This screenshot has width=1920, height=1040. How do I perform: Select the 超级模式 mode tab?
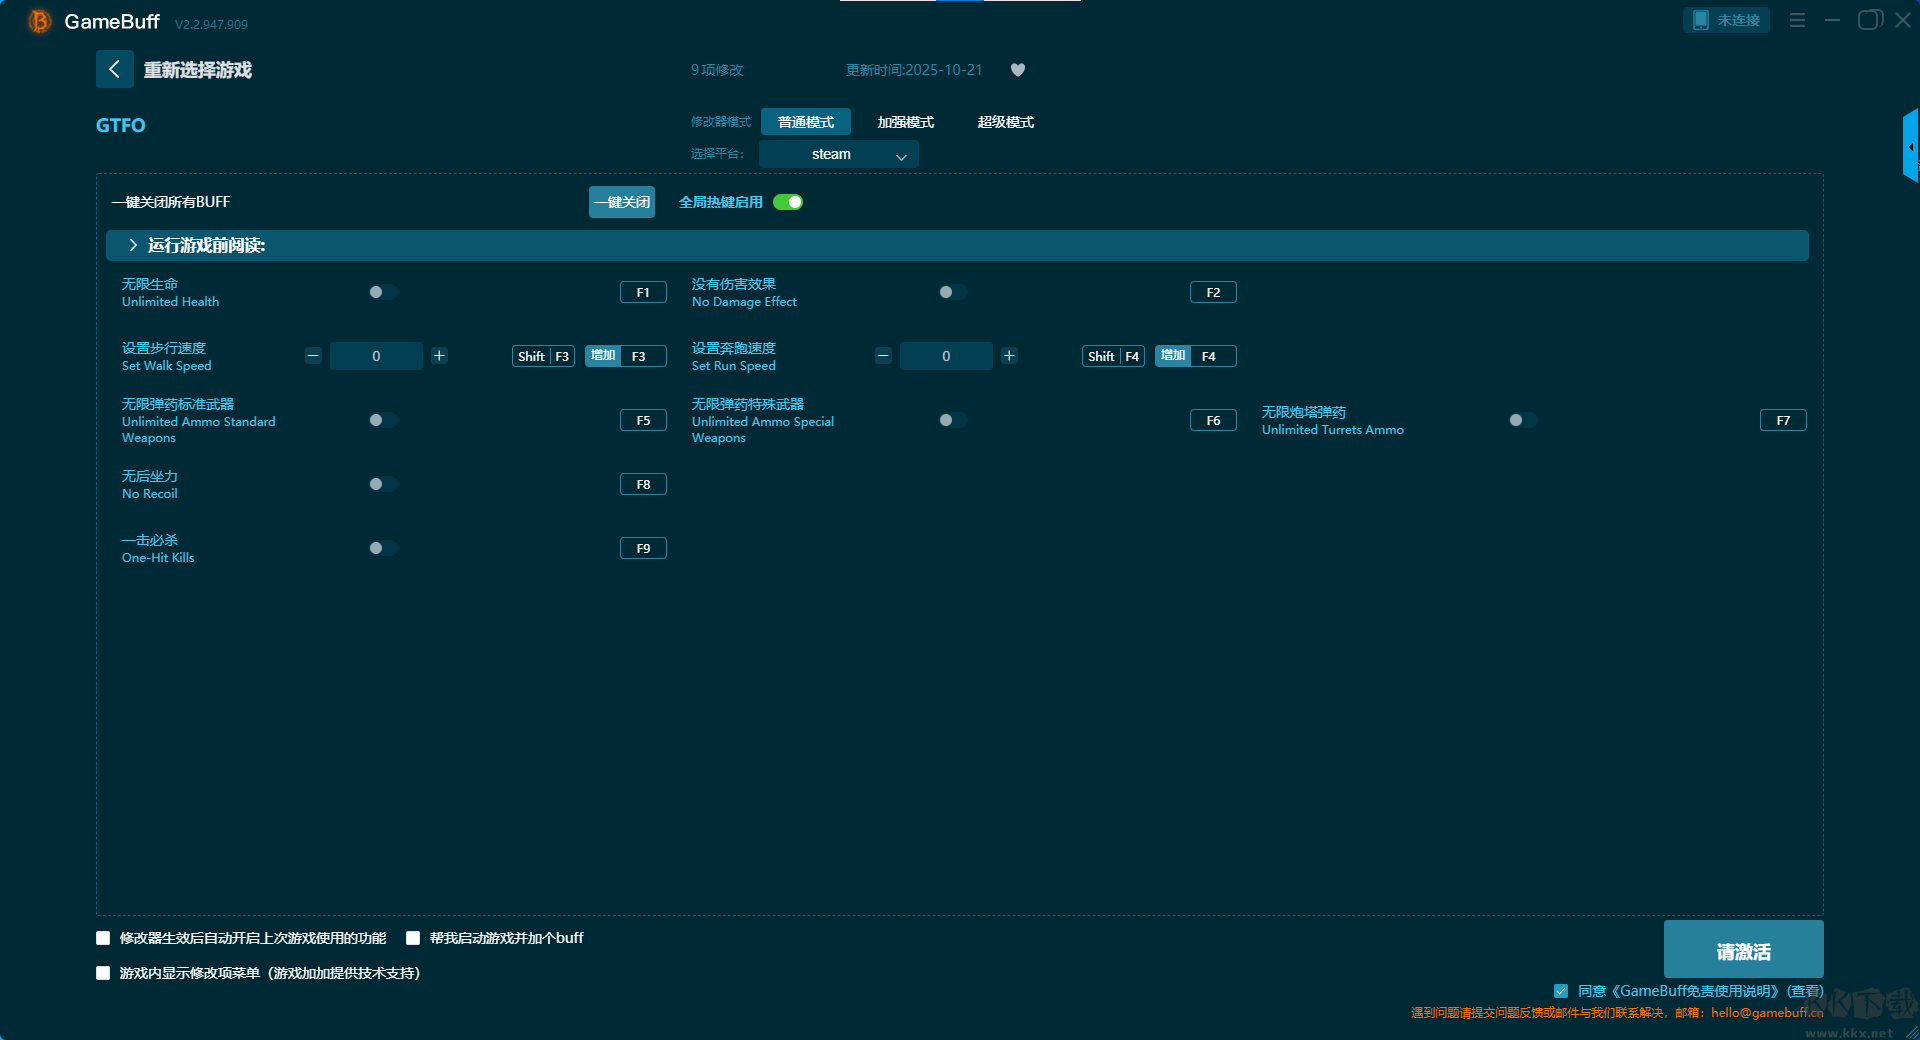point(1005,122)
